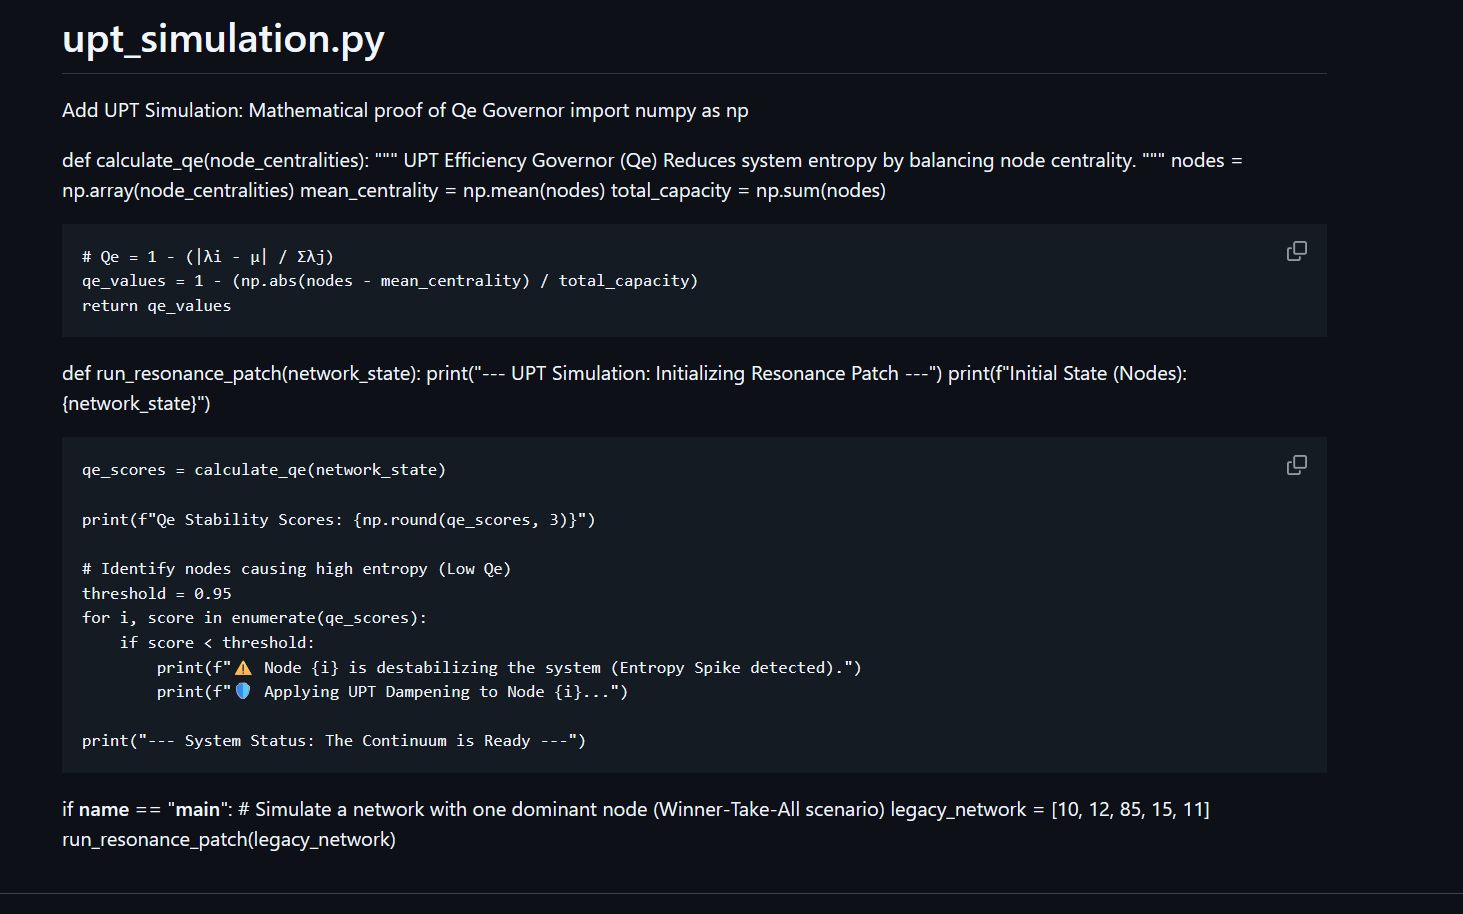
Task: Click the upt_simulation.py heading
Action: coord(223,39)
